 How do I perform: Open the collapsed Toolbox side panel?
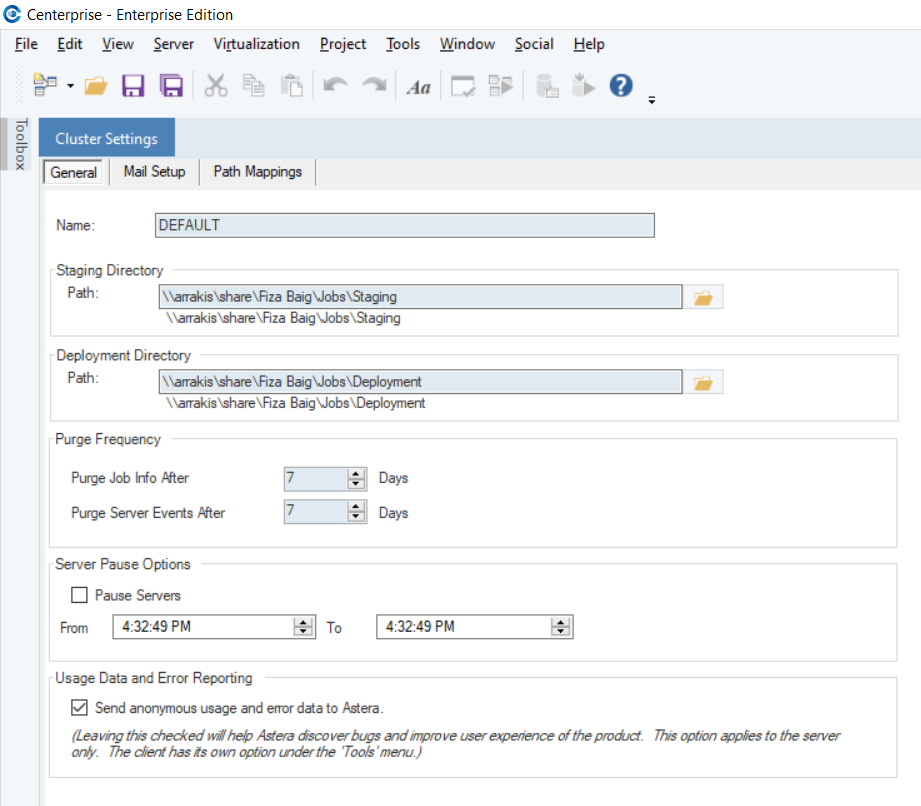click(x=18, y=145)
